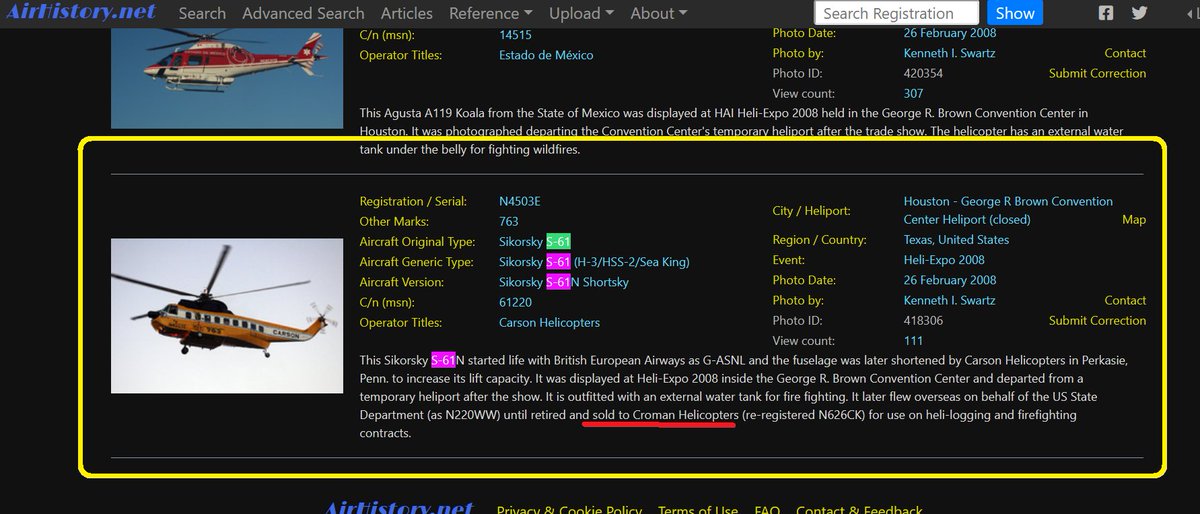Viewport: 1200px width, 514px height.
Task: Open Heli-Expo 2008 event link
Action: 944,260
